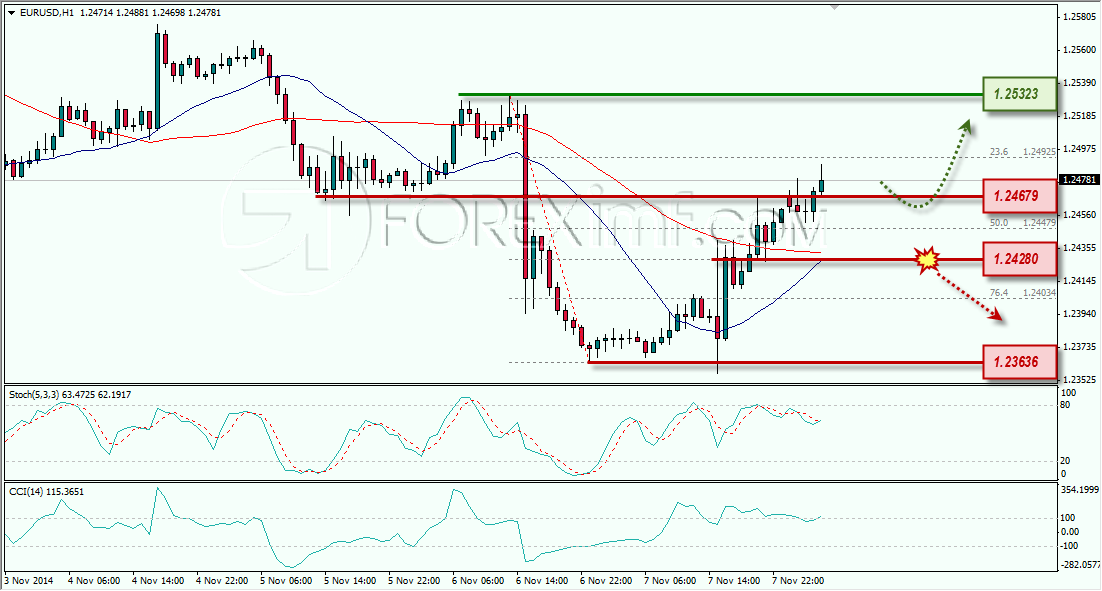Select the 1.23636 red support label
Image resolution: width=1102 pixels, height=591 pixels.
[x=1019, y=362]
